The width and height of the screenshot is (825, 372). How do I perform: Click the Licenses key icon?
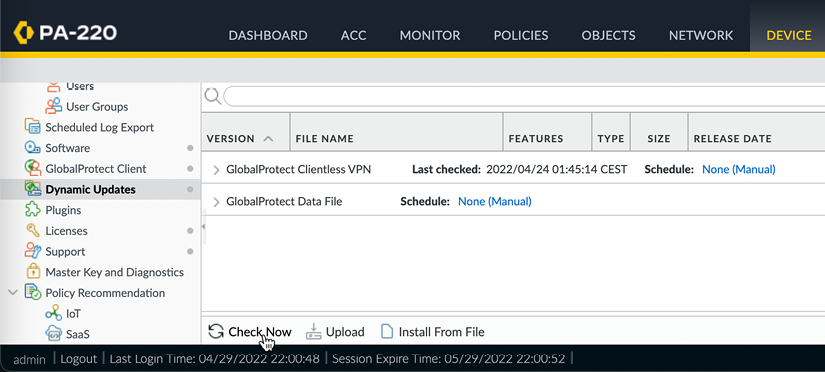point(33,230)
